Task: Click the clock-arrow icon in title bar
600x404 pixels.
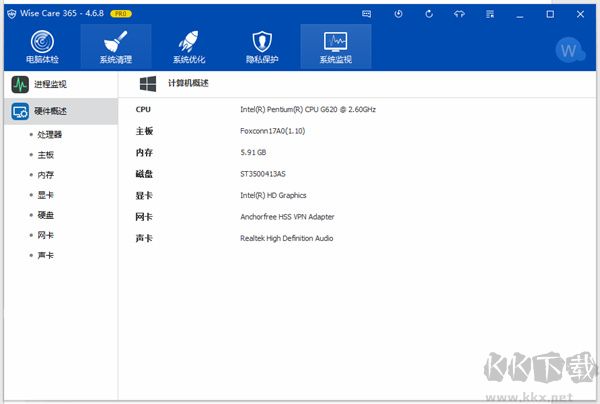Action: pos(398,14)
